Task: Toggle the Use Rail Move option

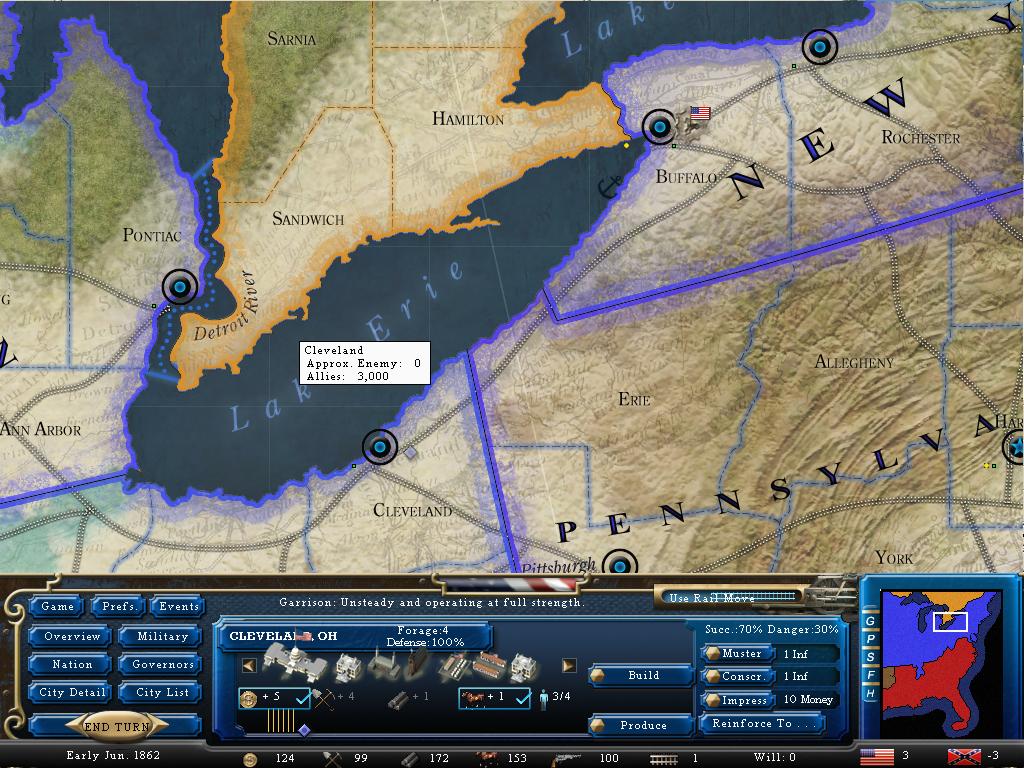Action: [x=732, y=597]
